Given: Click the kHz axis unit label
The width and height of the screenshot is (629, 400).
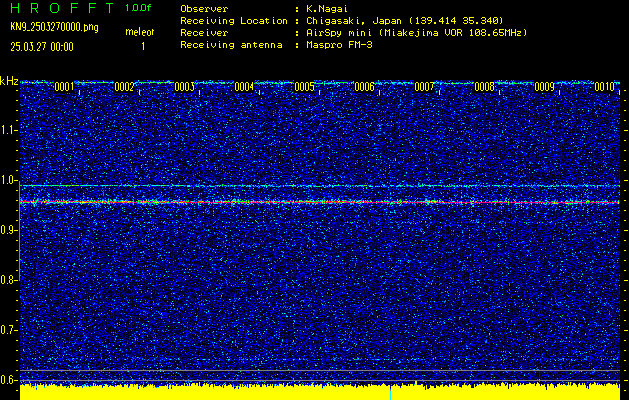Looking at the screenshot, I should tap(9, 81).
